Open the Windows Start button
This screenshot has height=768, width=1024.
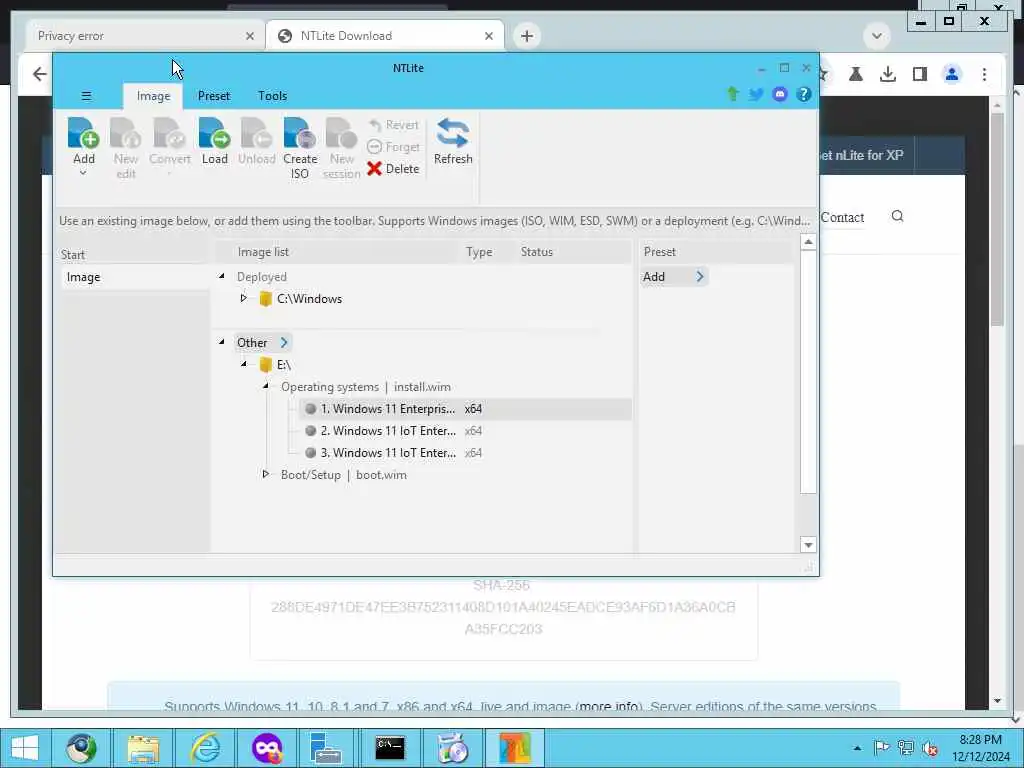point(24,748)
